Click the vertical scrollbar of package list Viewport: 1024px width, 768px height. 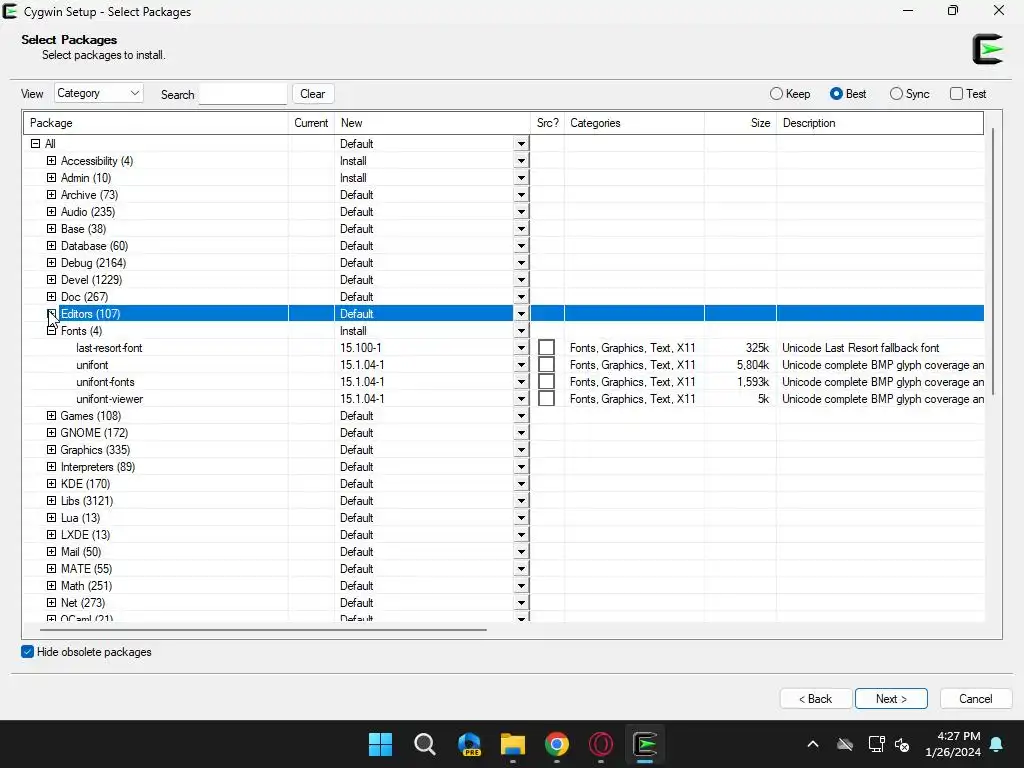pos(993,261)
